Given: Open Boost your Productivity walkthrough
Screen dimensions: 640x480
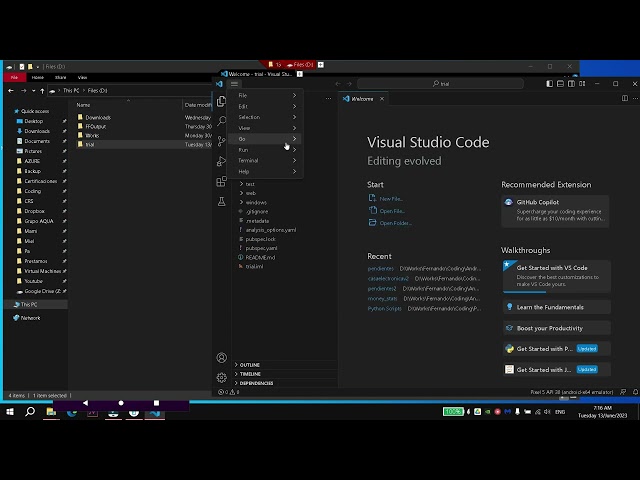Looking at the screenshot, I should [x=557, y=328].
